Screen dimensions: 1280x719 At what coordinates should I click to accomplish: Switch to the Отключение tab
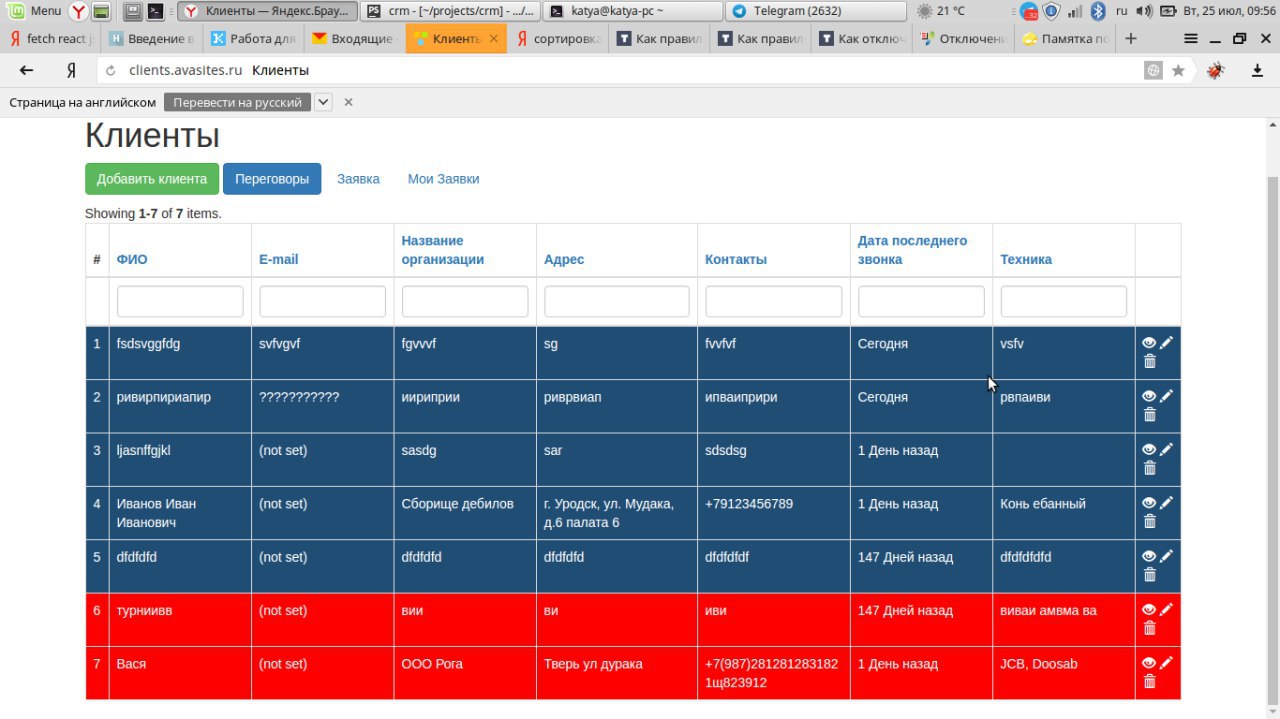[x=963, y=39]
